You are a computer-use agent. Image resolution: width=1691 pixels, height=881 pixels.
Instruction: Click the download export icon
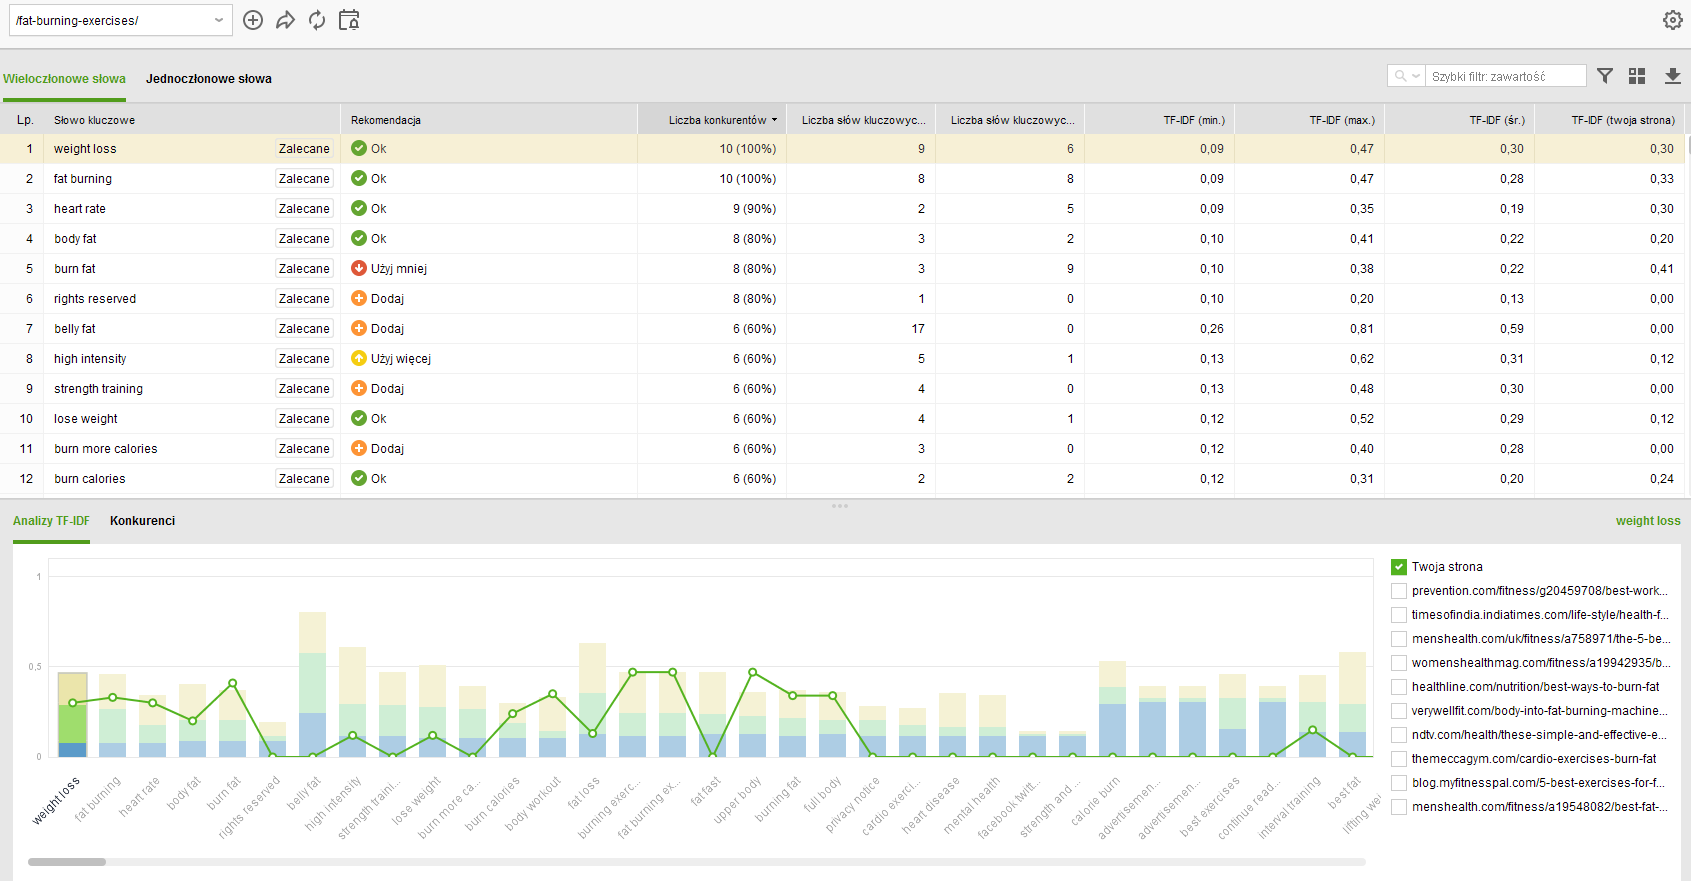[x=1672, y=76]
